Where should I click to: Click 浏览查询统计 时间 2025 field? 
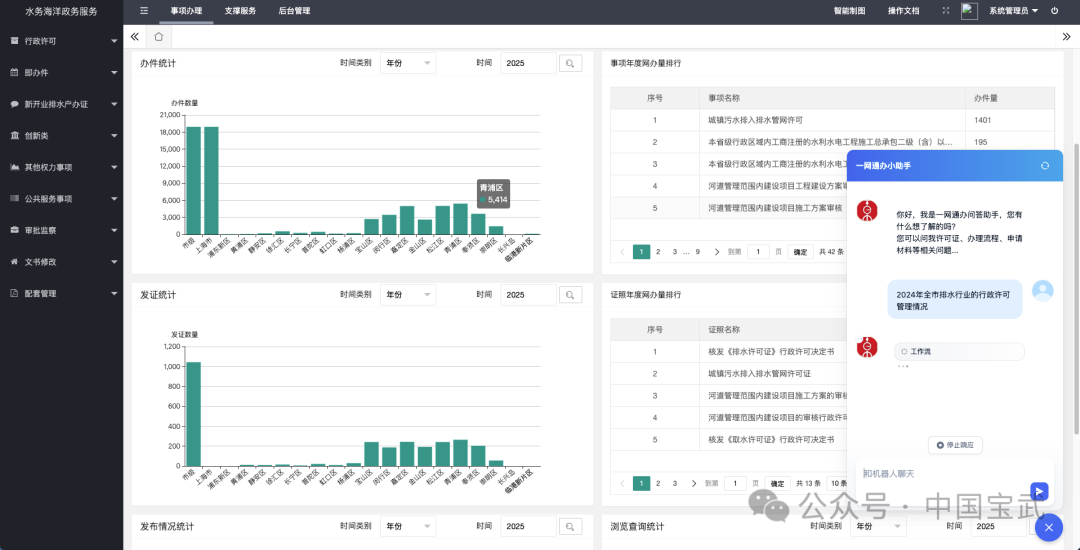click(x=999, y=527)
